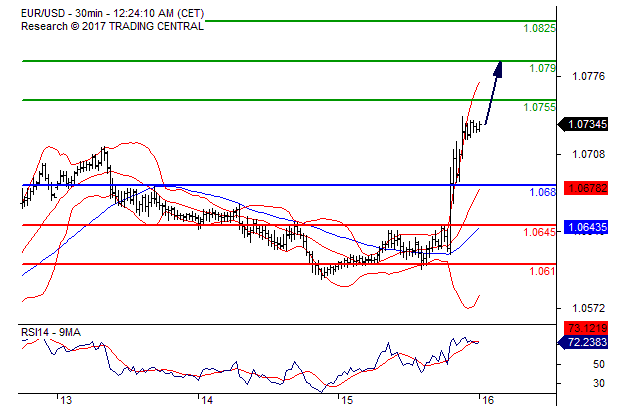This screenshot has width=626, height=418.
Task: Click the 1.0708 price axis value
Action: (x=588, y=154)
